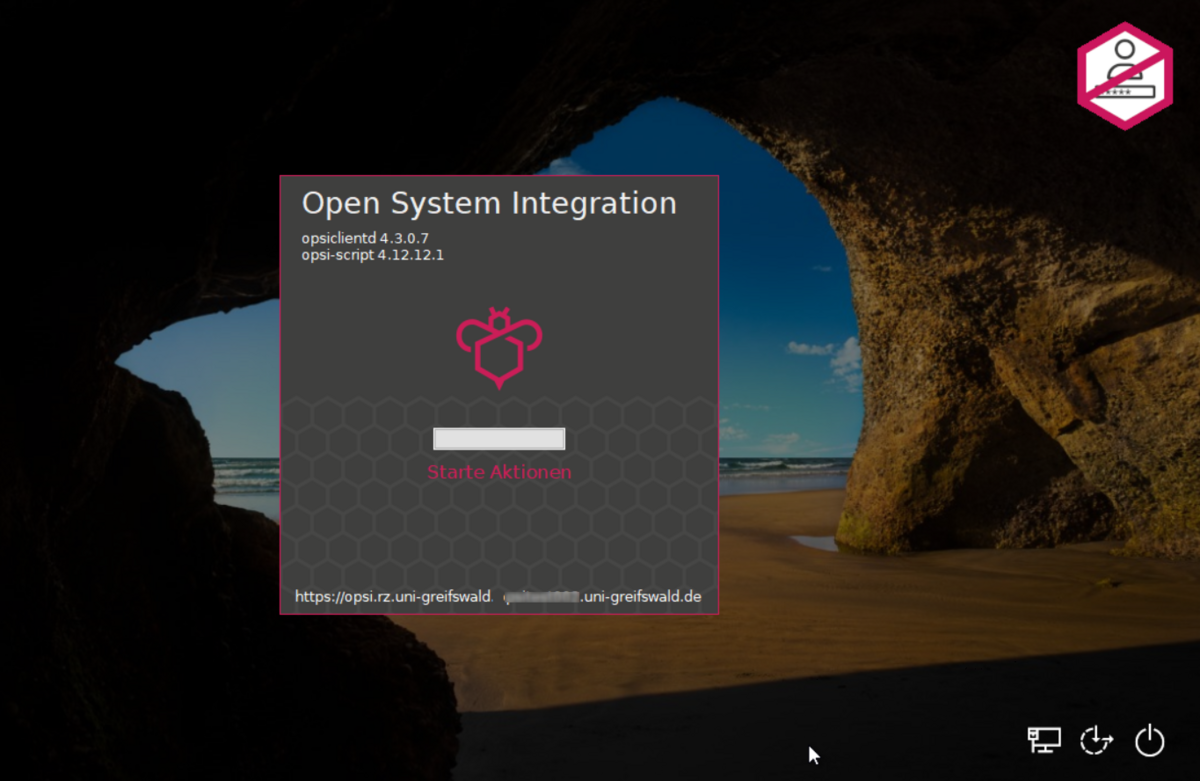Open the network connection icon
Viewport: 1200px width, 781px height.
coord(1044,740)
